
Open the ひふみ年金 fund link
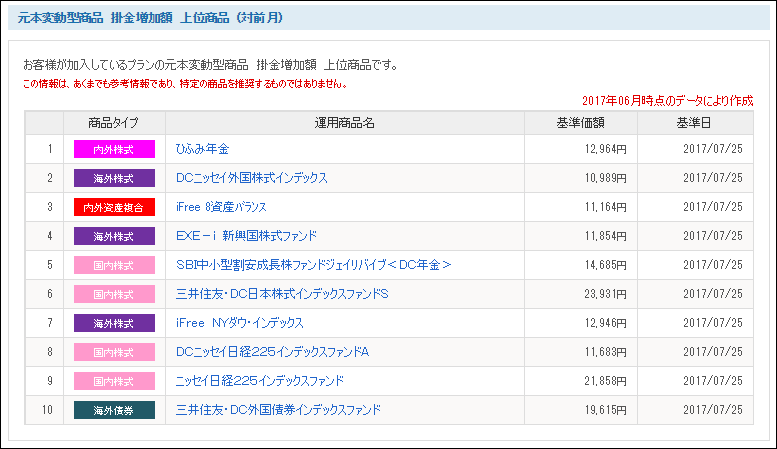(202, 149)
